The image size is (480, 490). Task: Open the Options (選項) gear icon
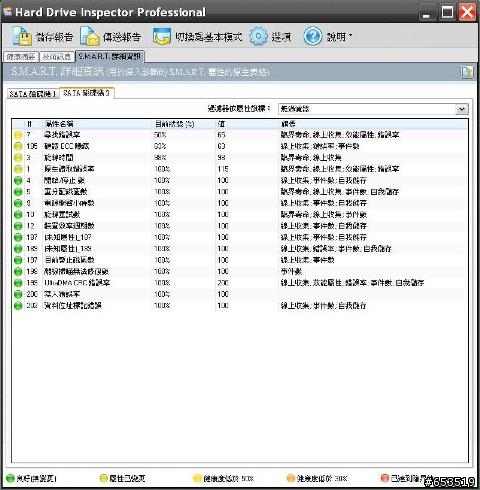(258, 36)
